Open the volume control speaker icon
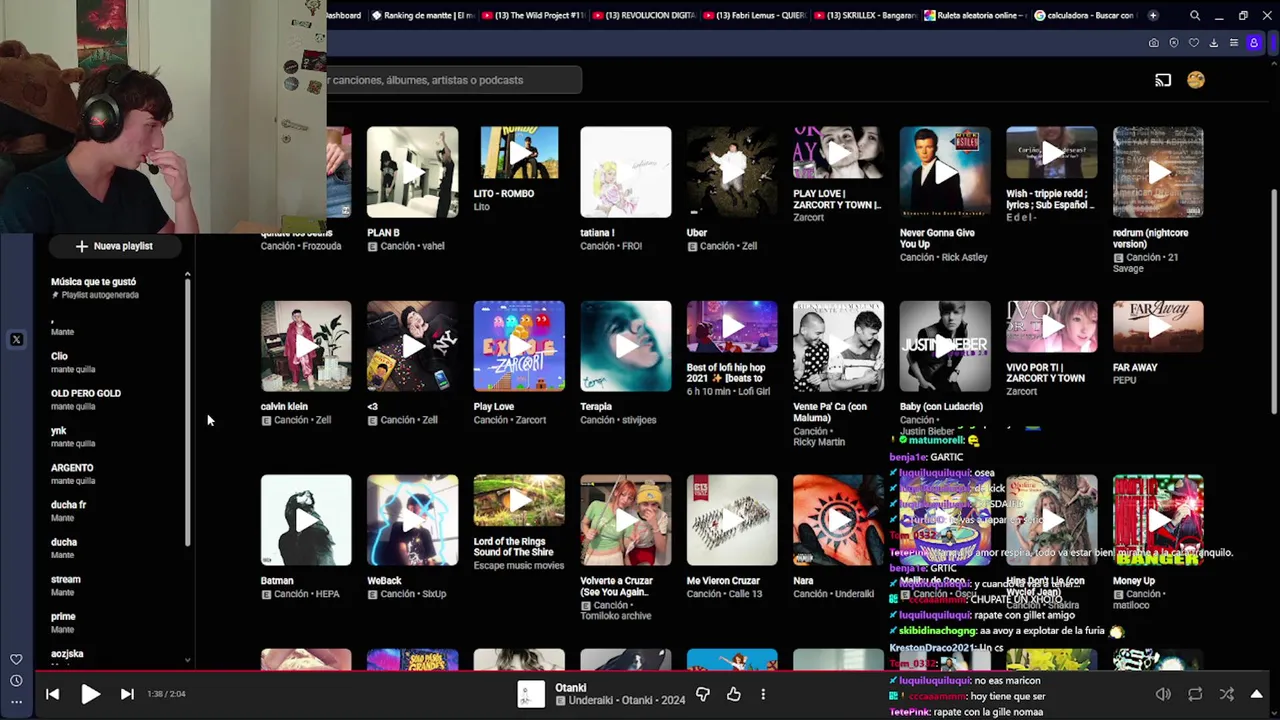The image size is (1280, 720). (1163, 694)
